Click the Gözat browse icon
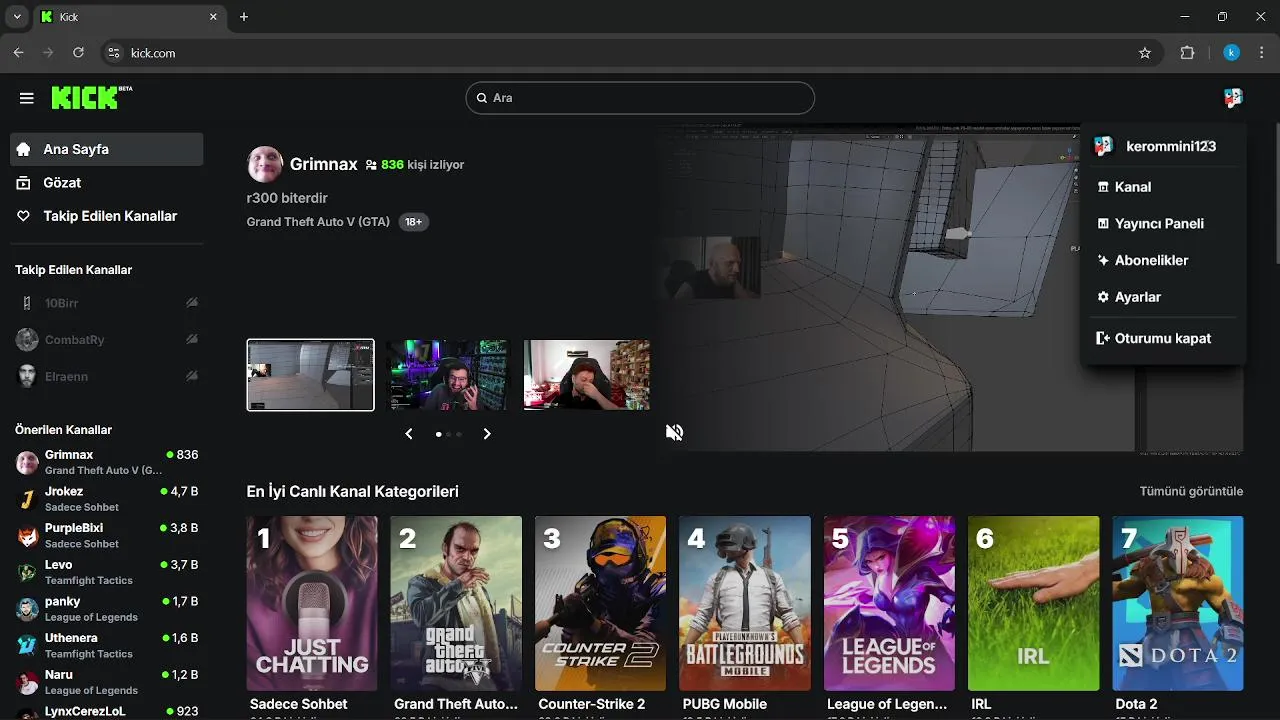The height and width of the screenshot is (720, 1280). click(x=24, y=183)
